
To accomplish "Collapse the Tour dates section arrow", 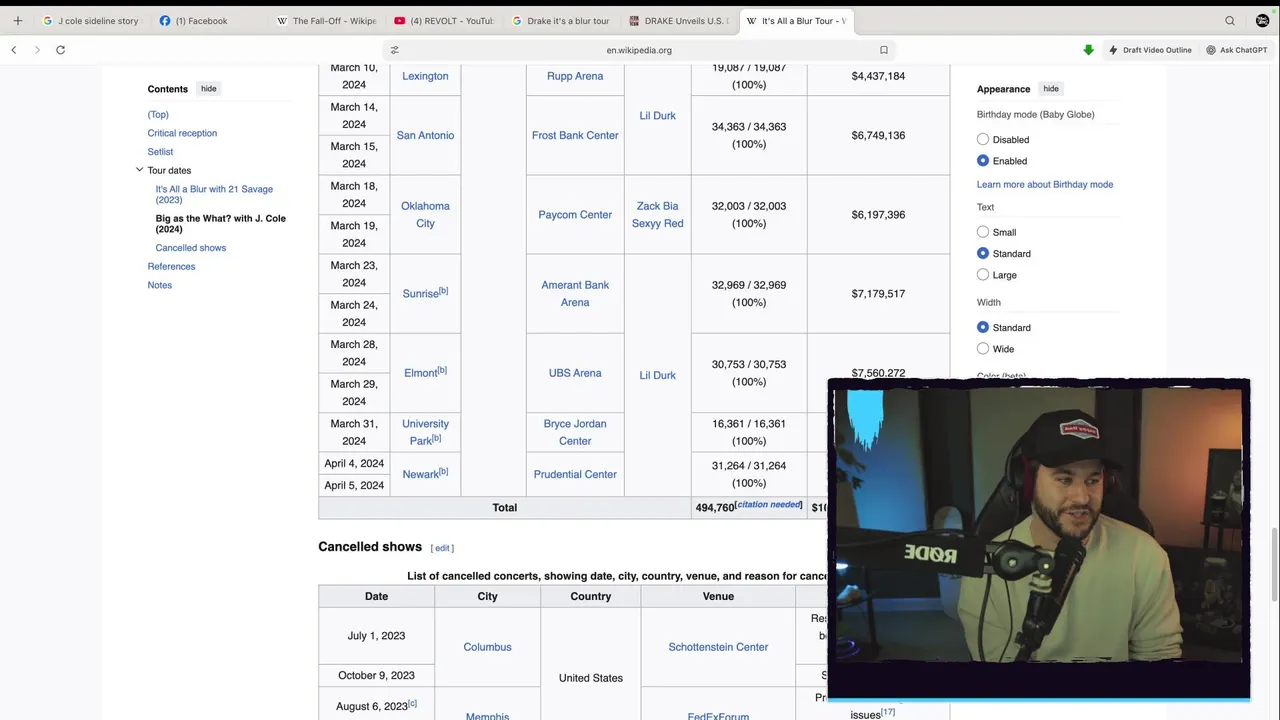I will [139, 170].
